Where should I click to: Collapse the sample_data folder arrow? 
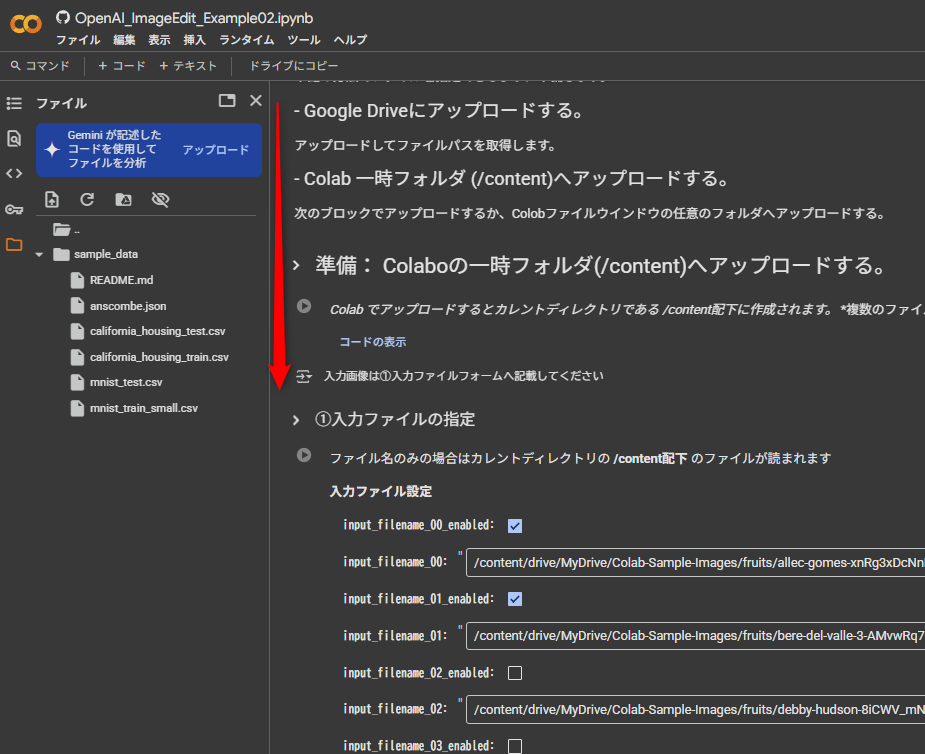pyautogui.click(x=40, y=255)
